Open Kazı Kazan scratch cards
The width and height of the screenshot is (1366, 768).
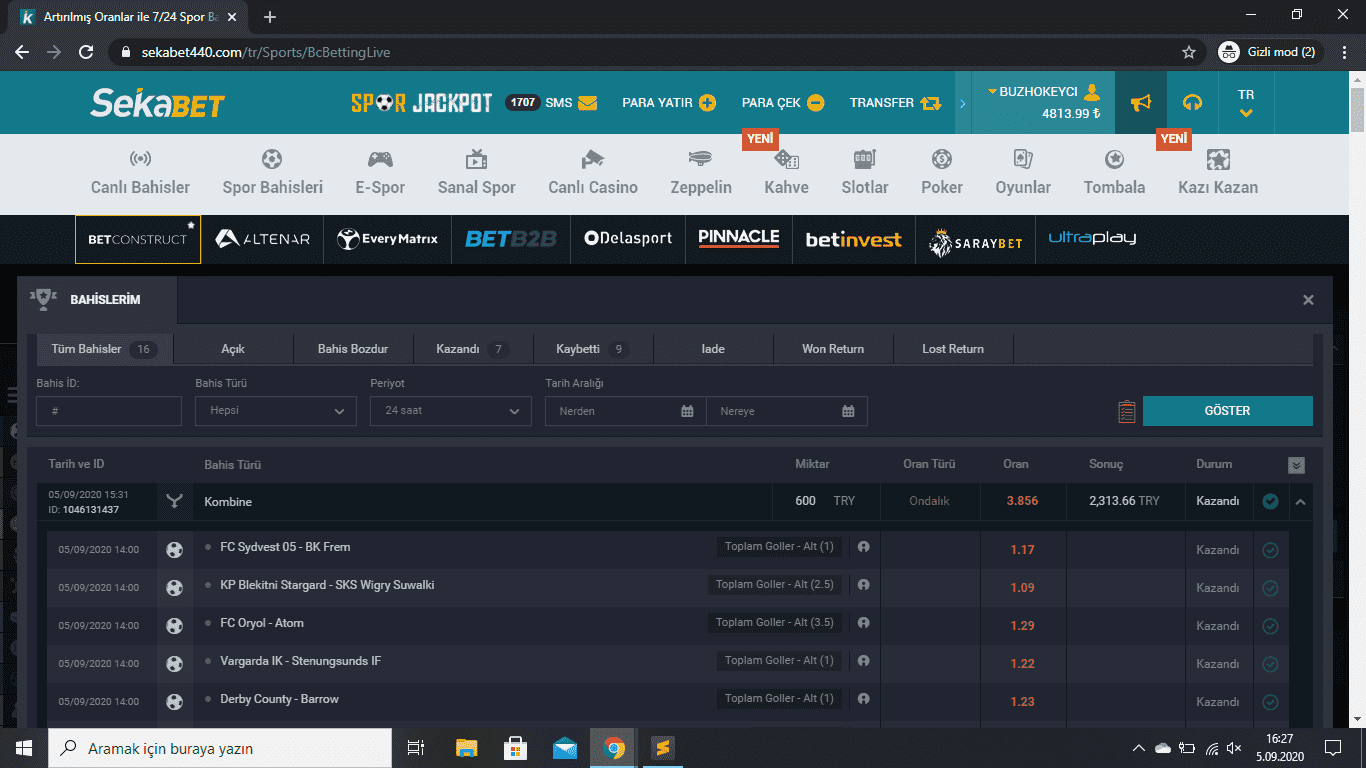tap(1218, 173)
